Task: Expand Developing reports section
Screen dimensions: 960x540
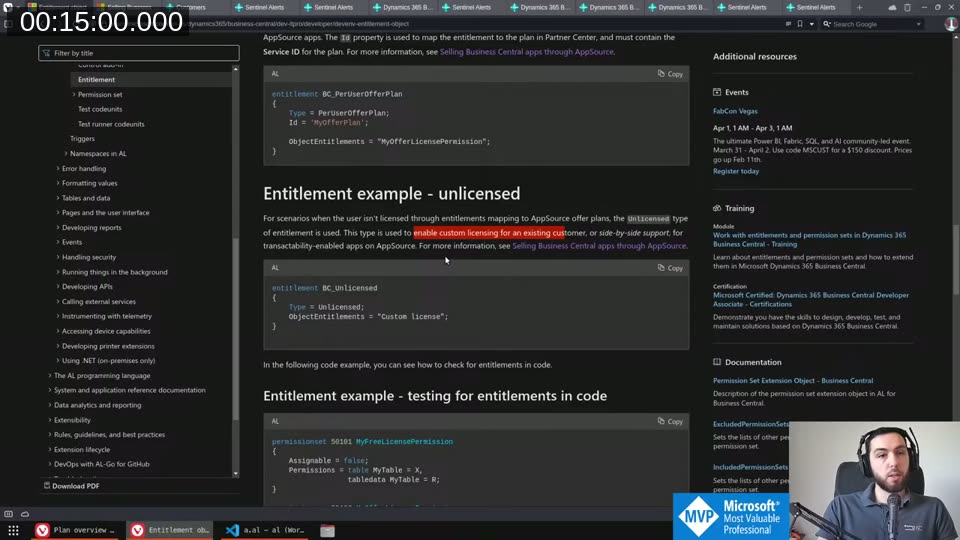Action: tap(58, 228)
